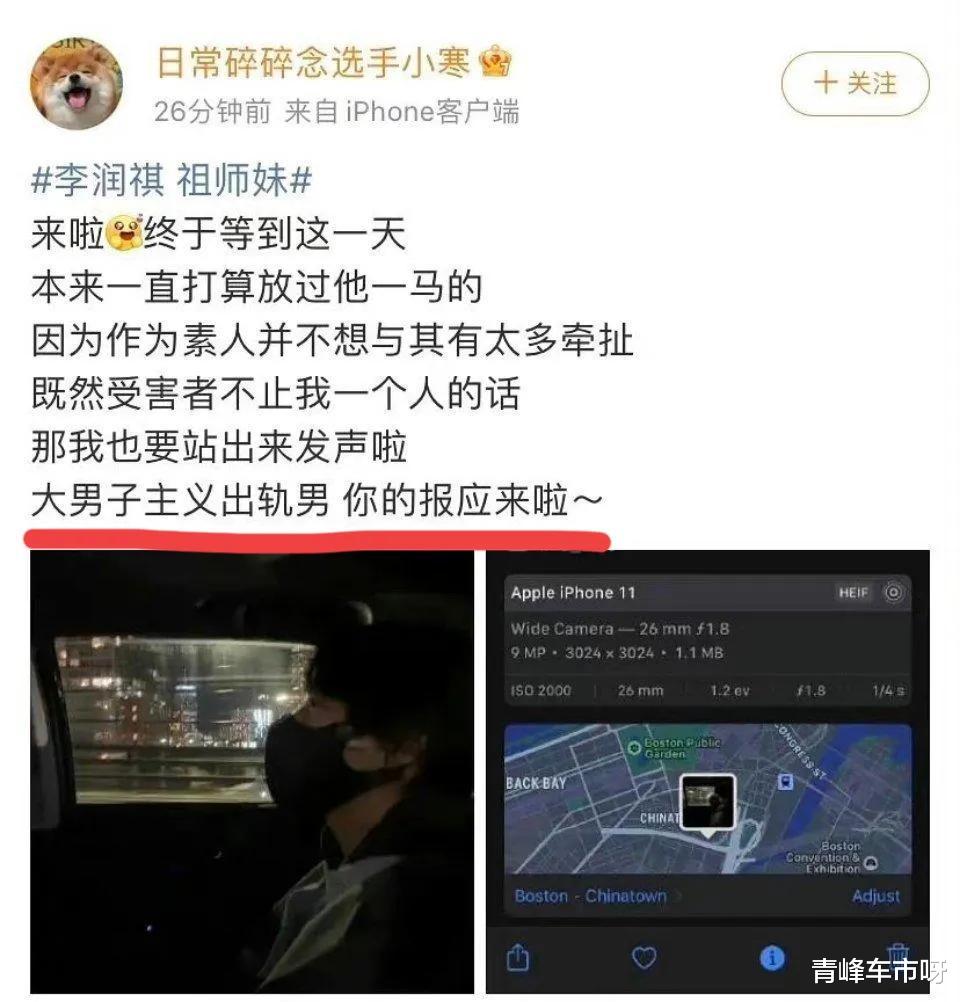Open Boston - Chinatown location link
The image size is (960, 1002).
pyautogui.click(x=591, y=896)
